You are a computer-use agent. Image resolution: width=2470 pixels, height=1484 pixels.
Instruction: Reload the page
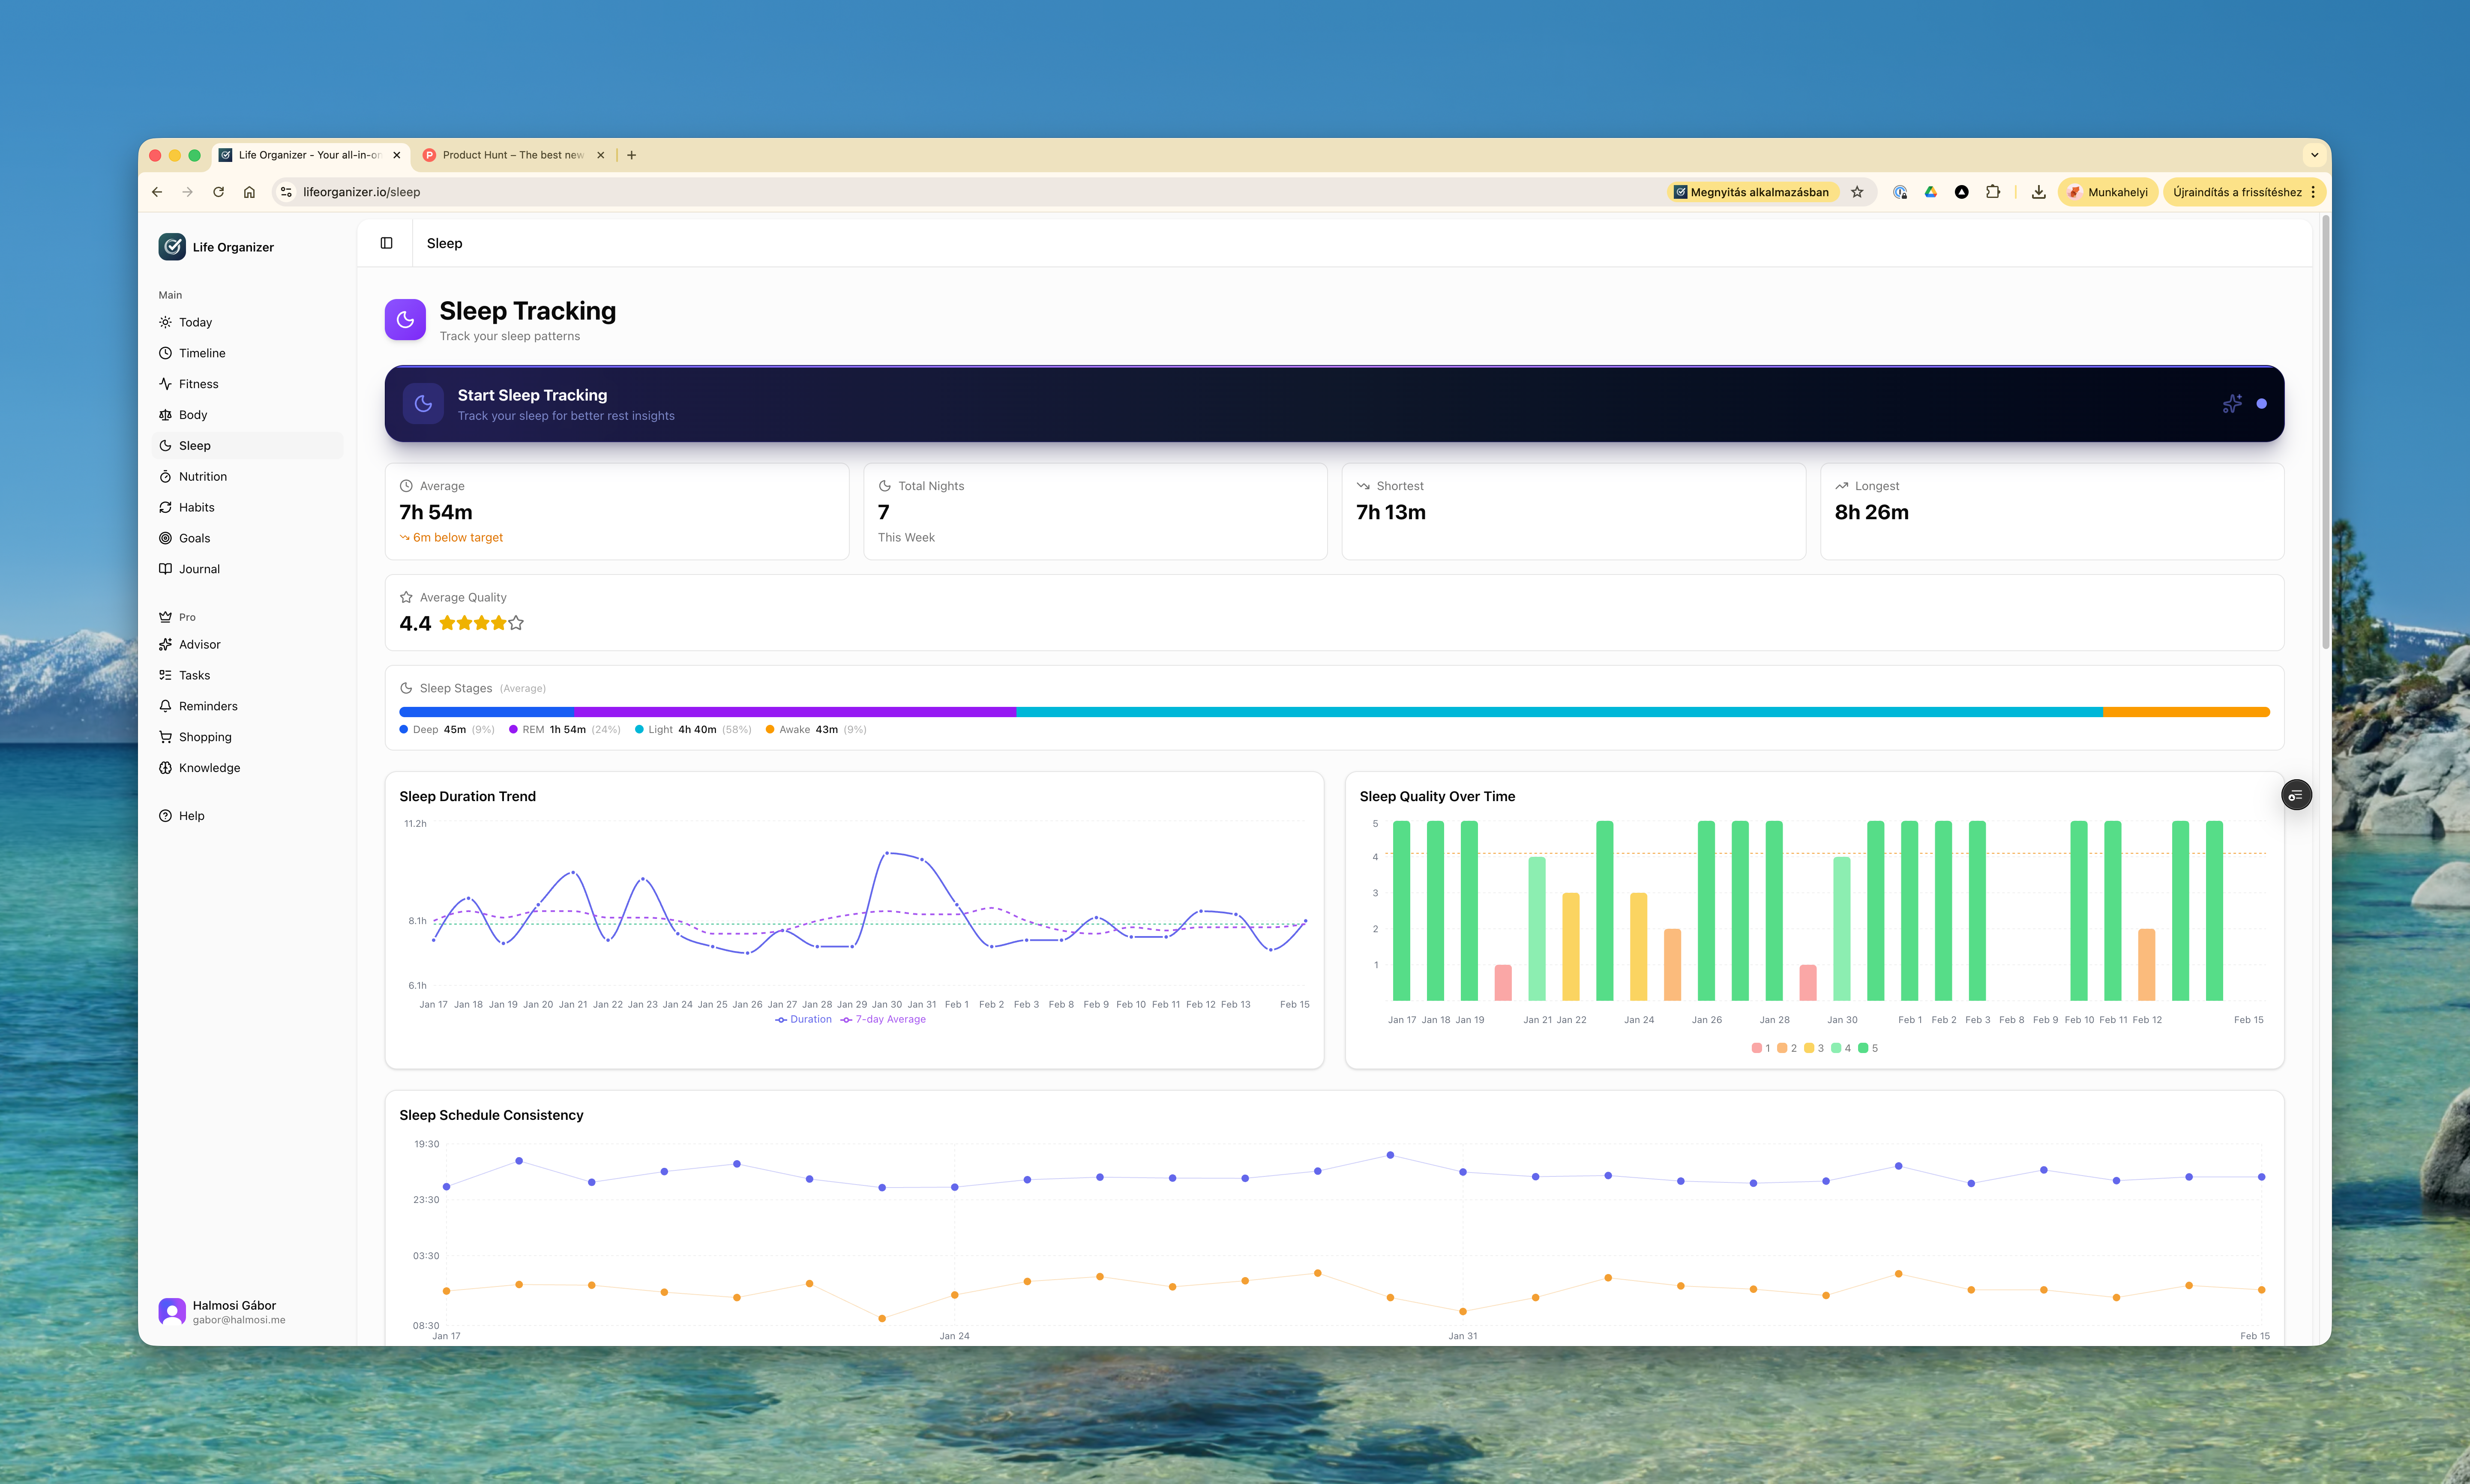218,192
